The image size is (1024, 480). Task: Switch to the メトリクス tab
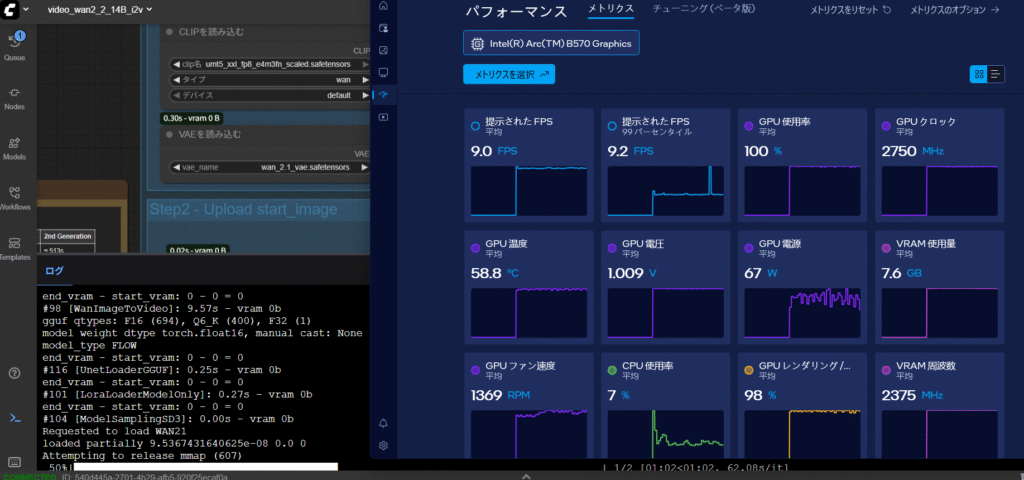coord(611,8)
